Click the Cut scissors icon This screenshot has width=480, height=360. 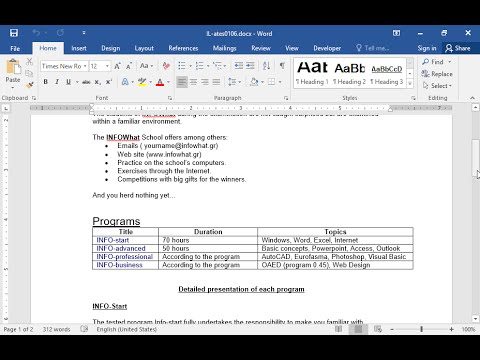30,61
